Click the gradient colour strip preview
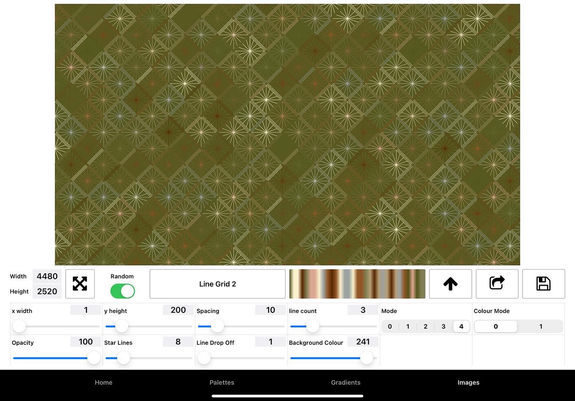 click(x=357, y=284)
